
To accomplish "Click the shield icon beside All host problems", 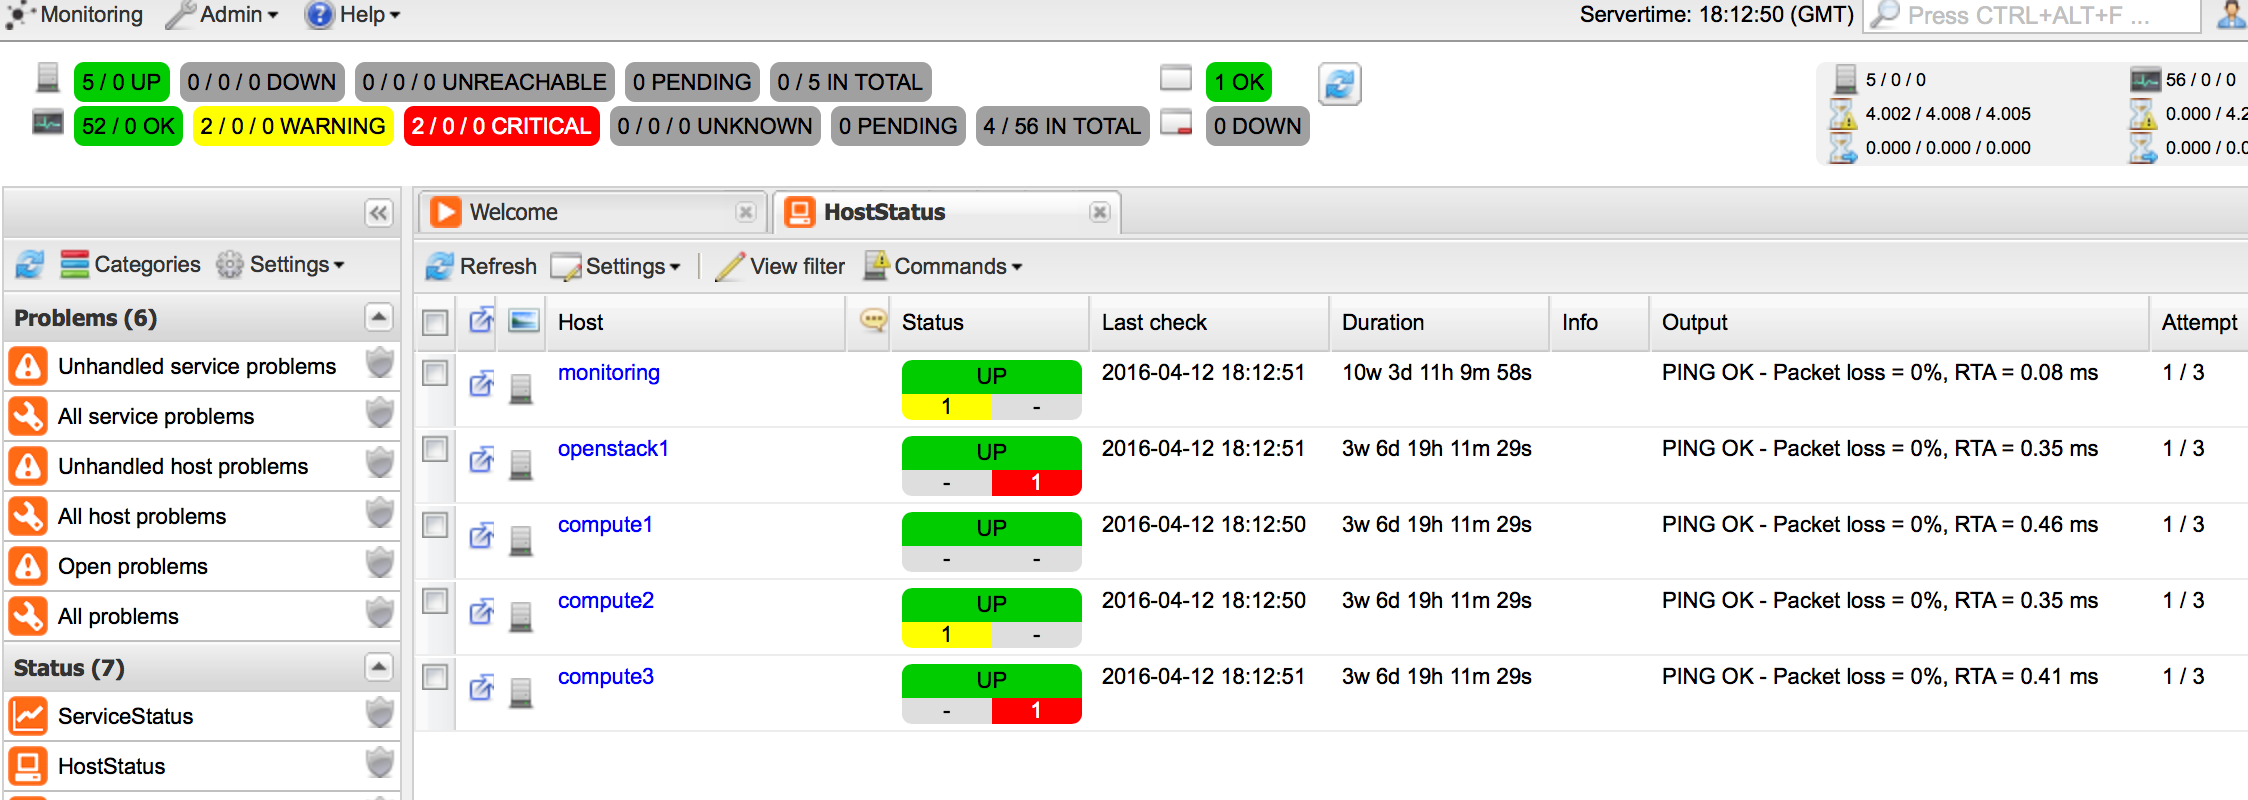I will (x=379, y=513).
